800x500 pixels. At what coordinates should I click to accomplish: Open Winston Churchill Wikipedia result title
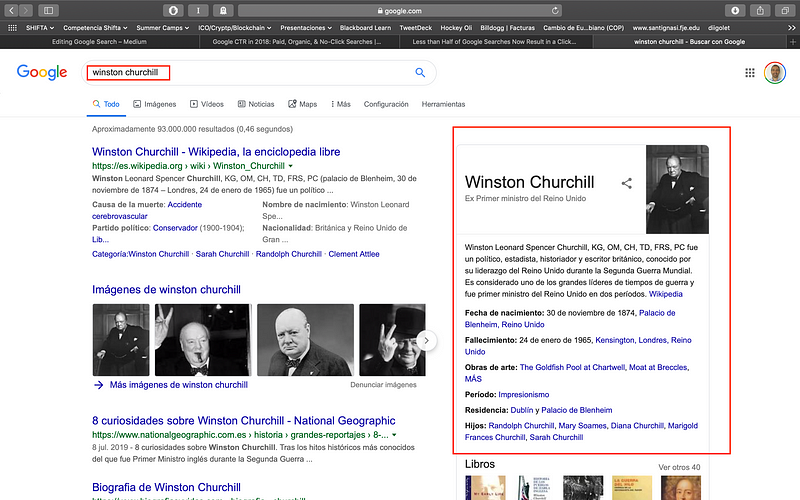(216, 152)
